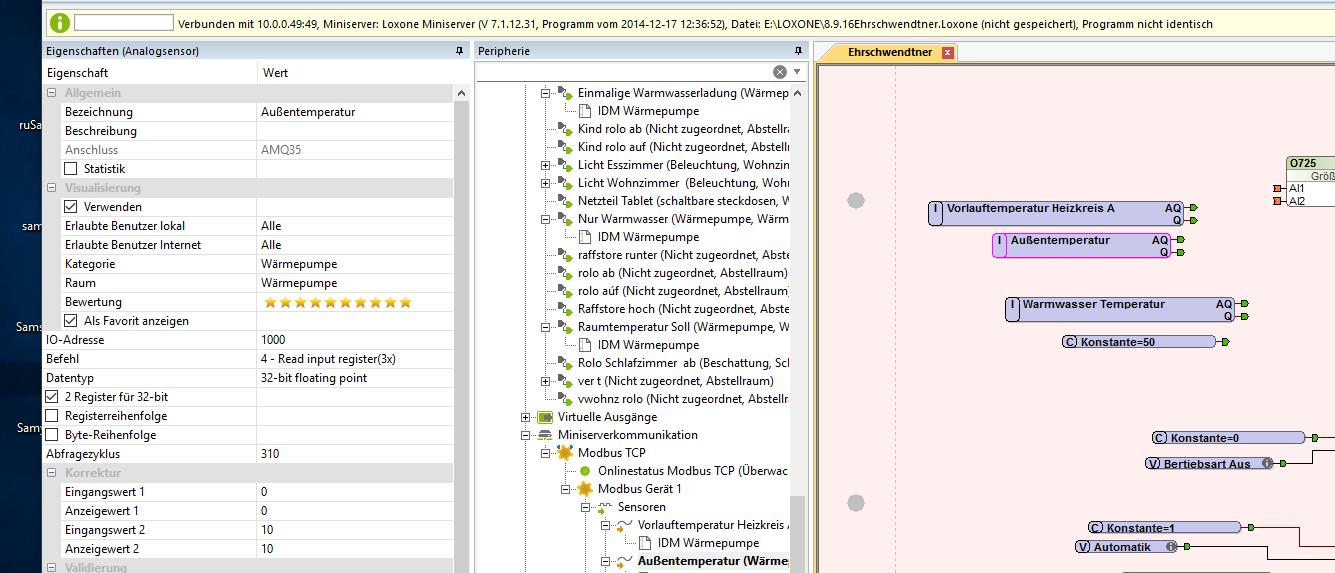
Task: Click info icon on Bertiebsart Aus block
Action: coord(1267,464)
